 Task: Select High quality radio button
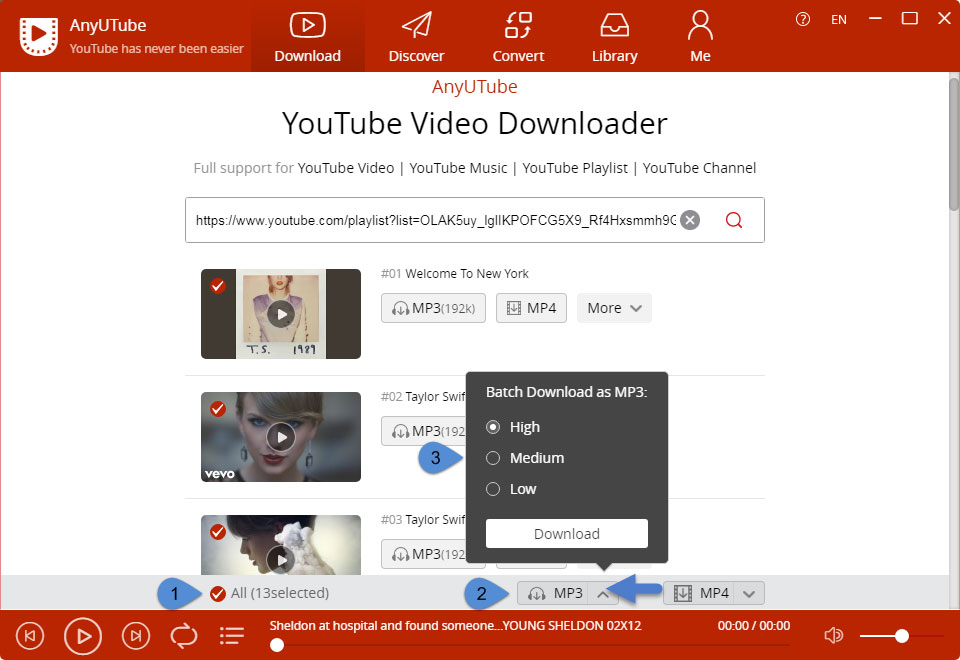pos(493,427)
